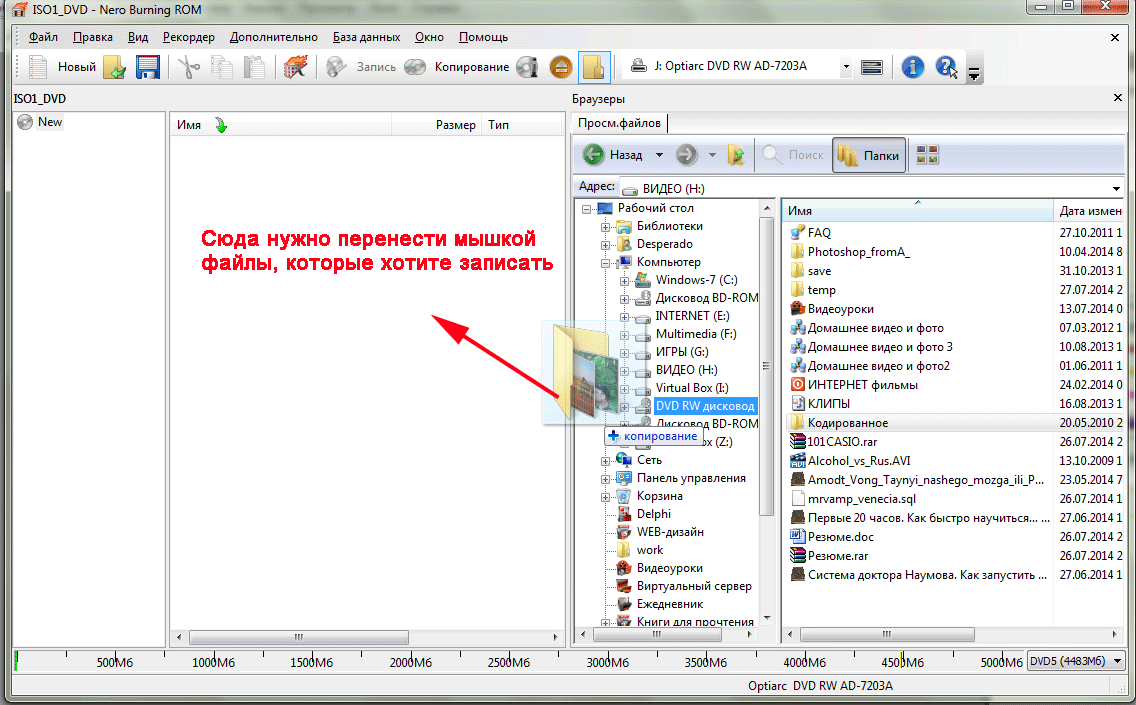Select the DVD RW дисковод tree item
This screenshot has width=1136, height=705.
pos(705,406)
